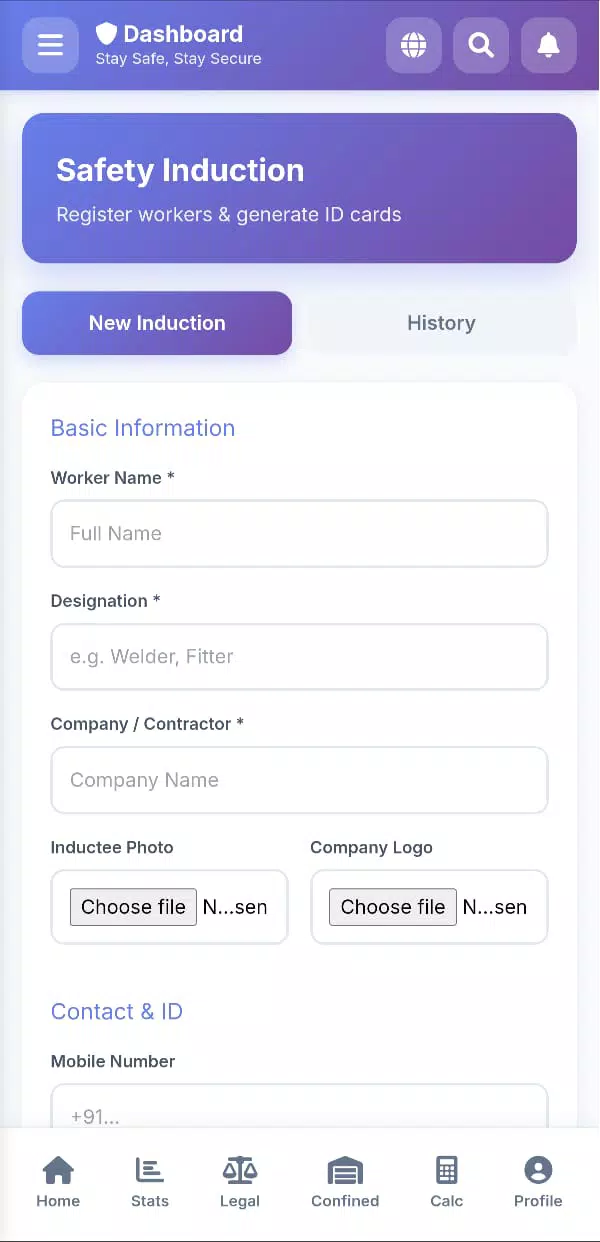Go to Home in bottom navigation
Viewport: 600px width, 1242px height.
click(x=58, y=1182)
